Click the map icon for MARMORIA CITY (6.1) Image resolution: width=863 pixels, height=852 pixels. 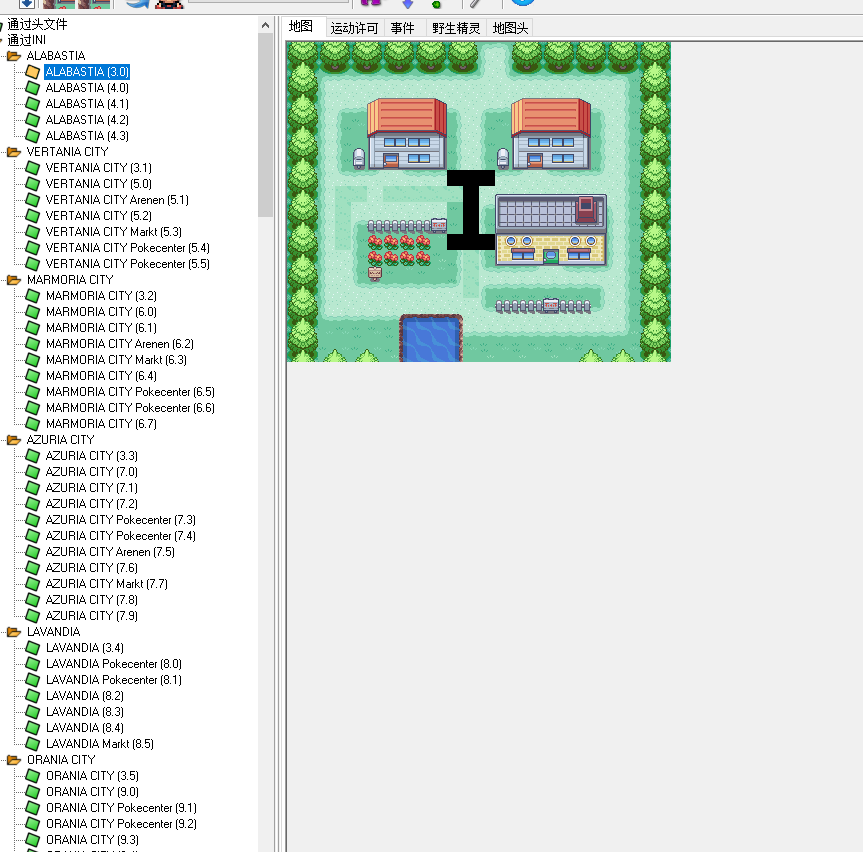32,327
